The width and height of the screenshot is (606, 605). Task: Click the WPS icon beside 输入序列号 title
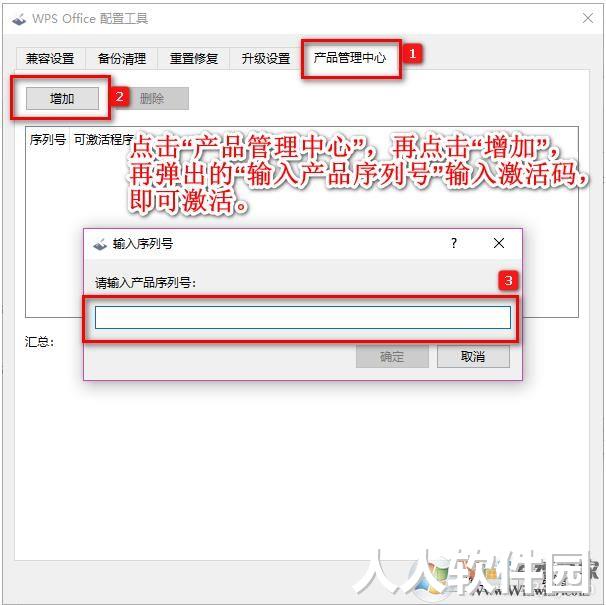coord(100,244)
